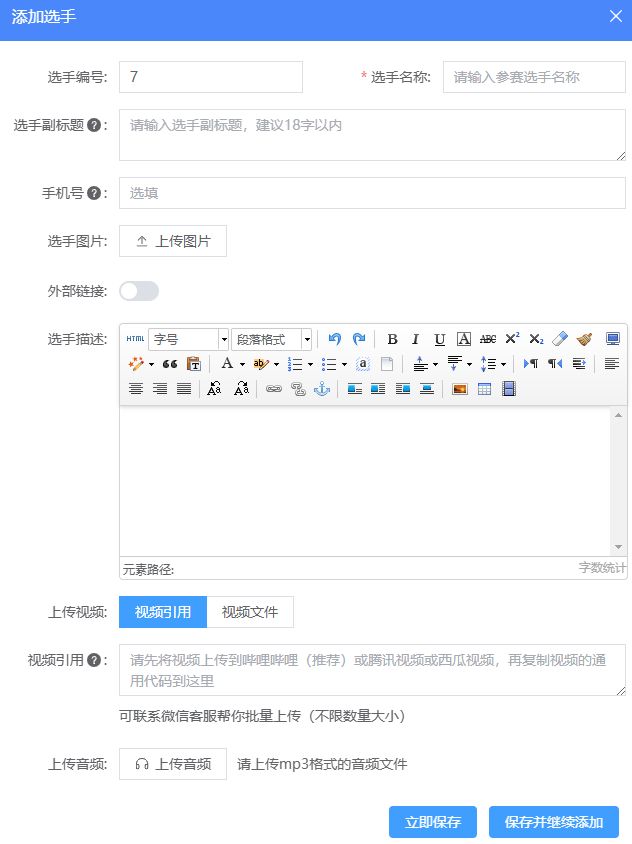Open font color dropdown arrow
632x844 pixels.
coord(242,364)
